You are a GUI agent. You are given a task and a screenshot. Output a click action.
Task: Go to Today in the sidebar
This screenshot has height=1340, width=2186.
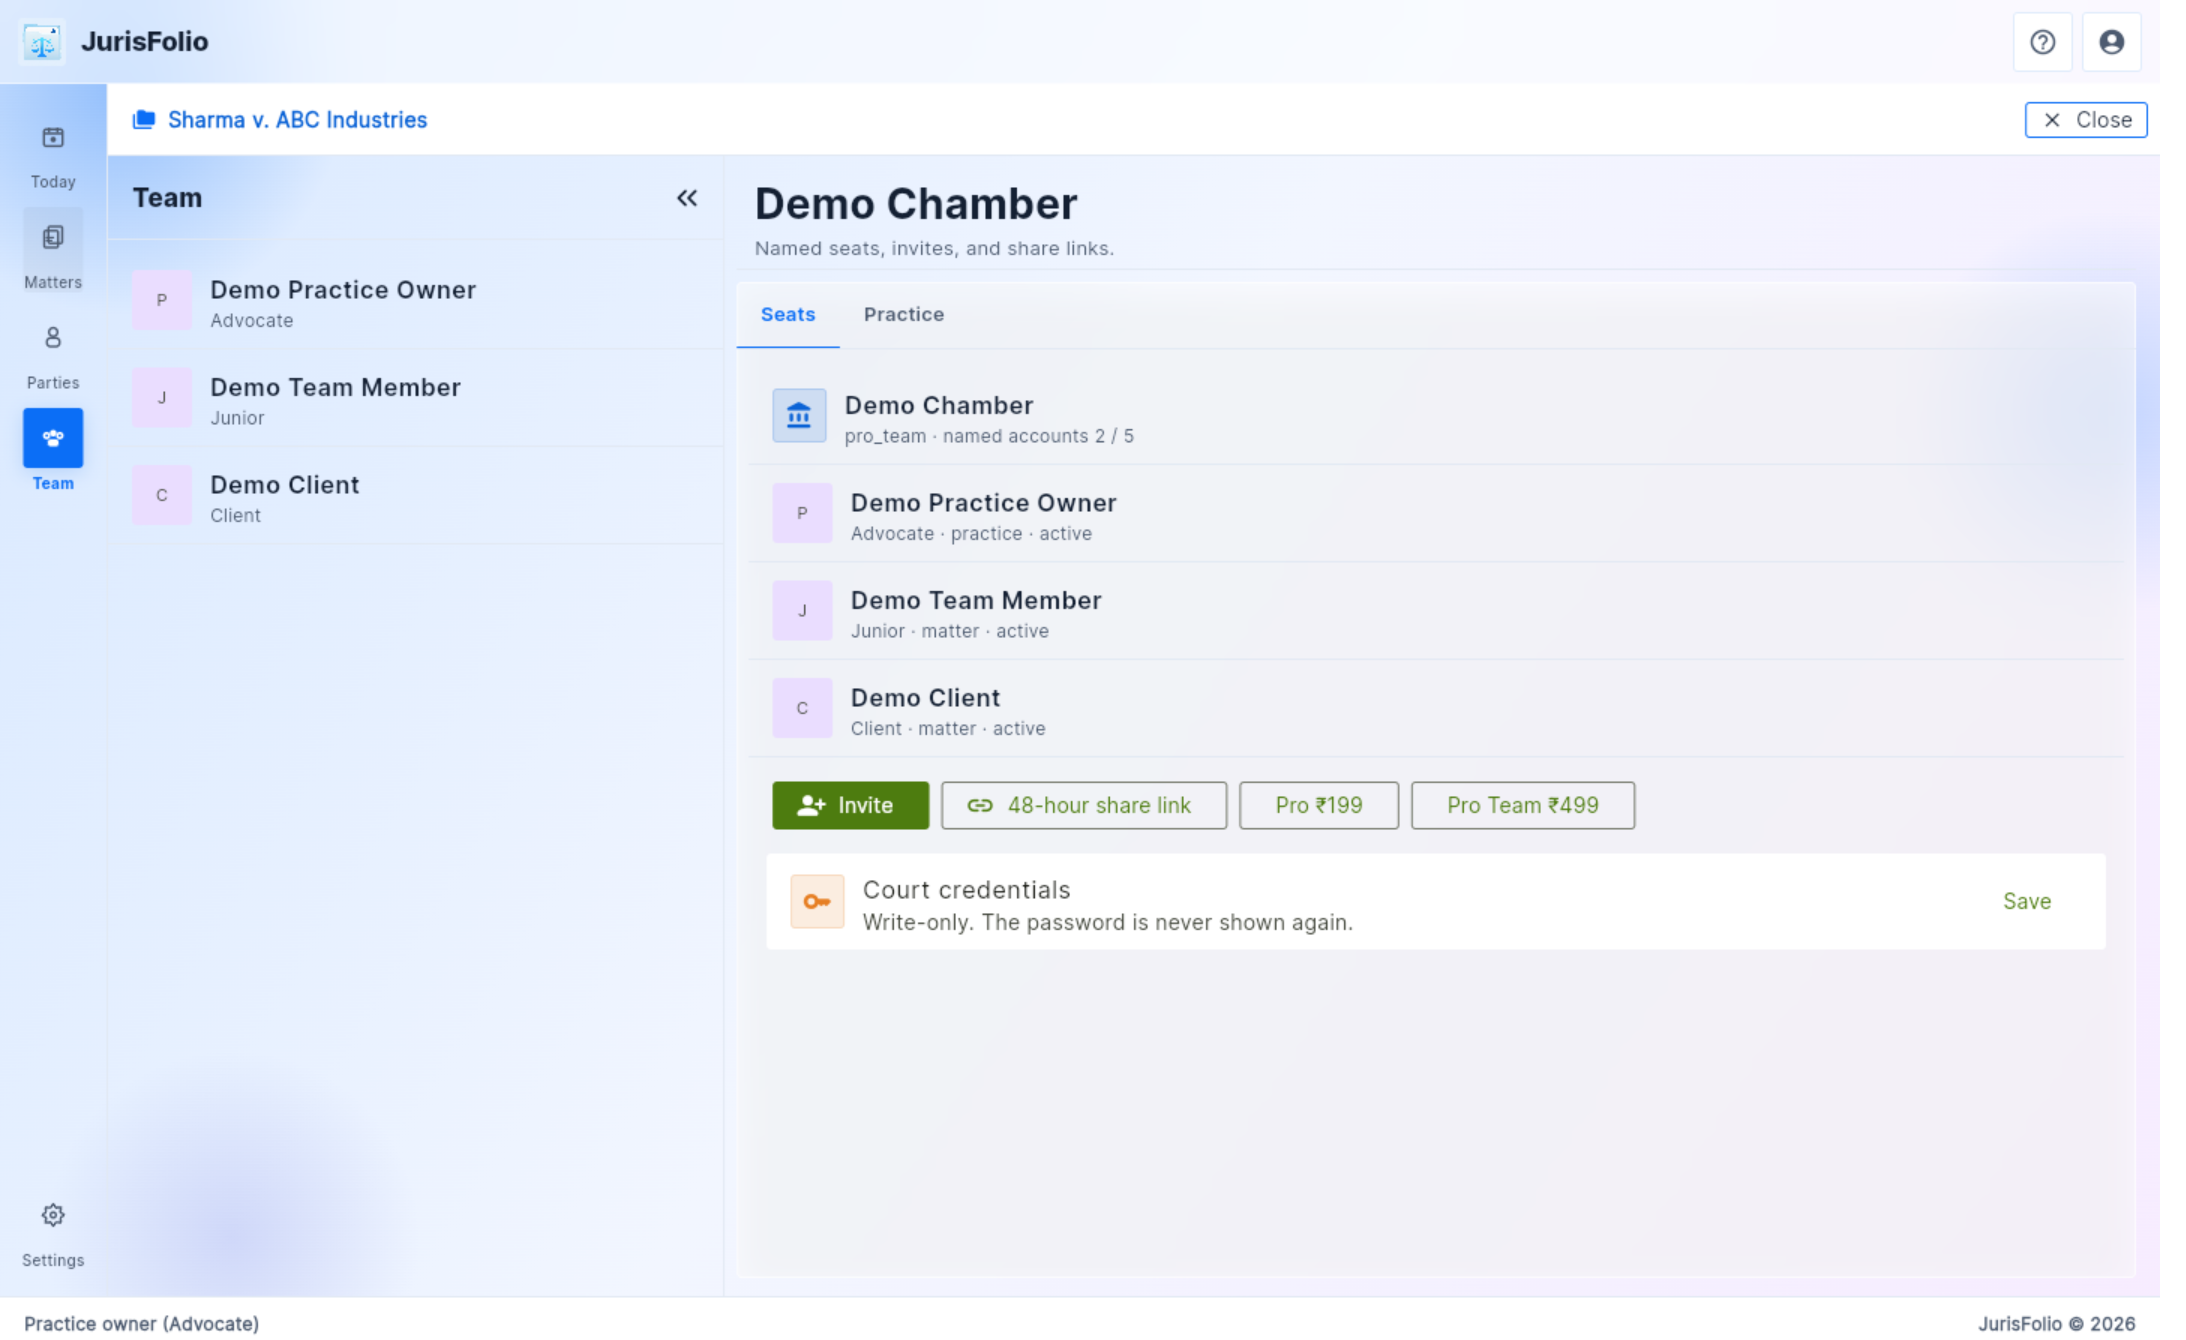click(x=53, y=157)
